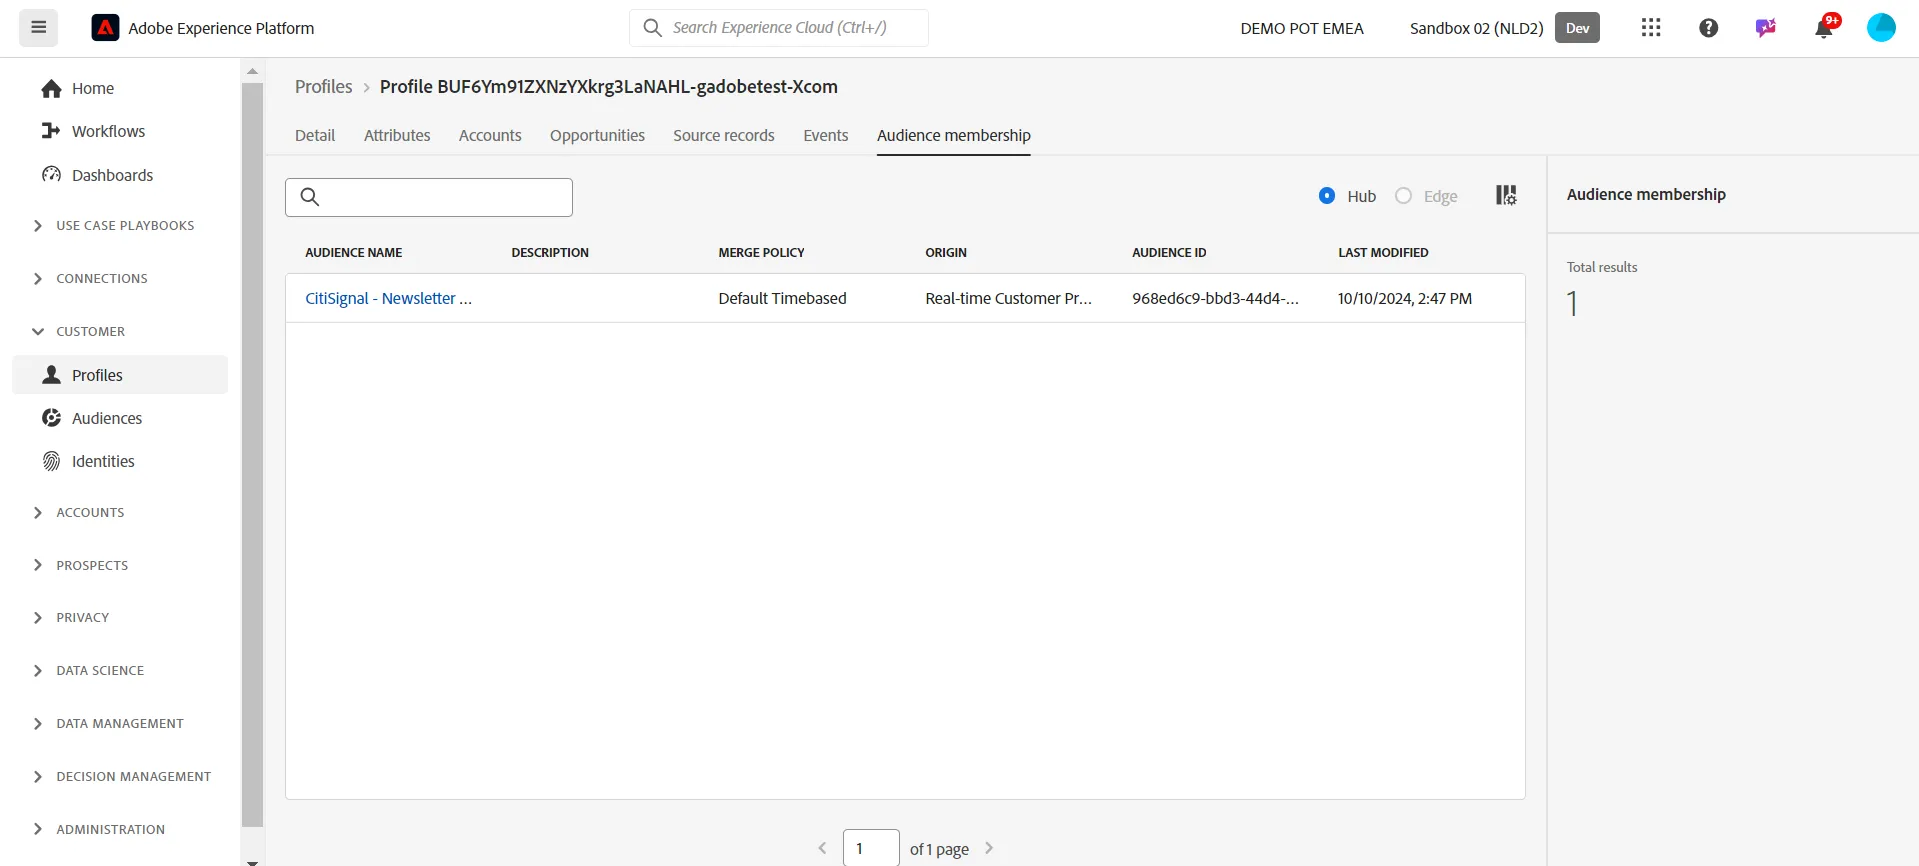The image size is (1919, 866).
Task: Expand Data Management section
Action: pyautogui.click(x=108, y=723)
